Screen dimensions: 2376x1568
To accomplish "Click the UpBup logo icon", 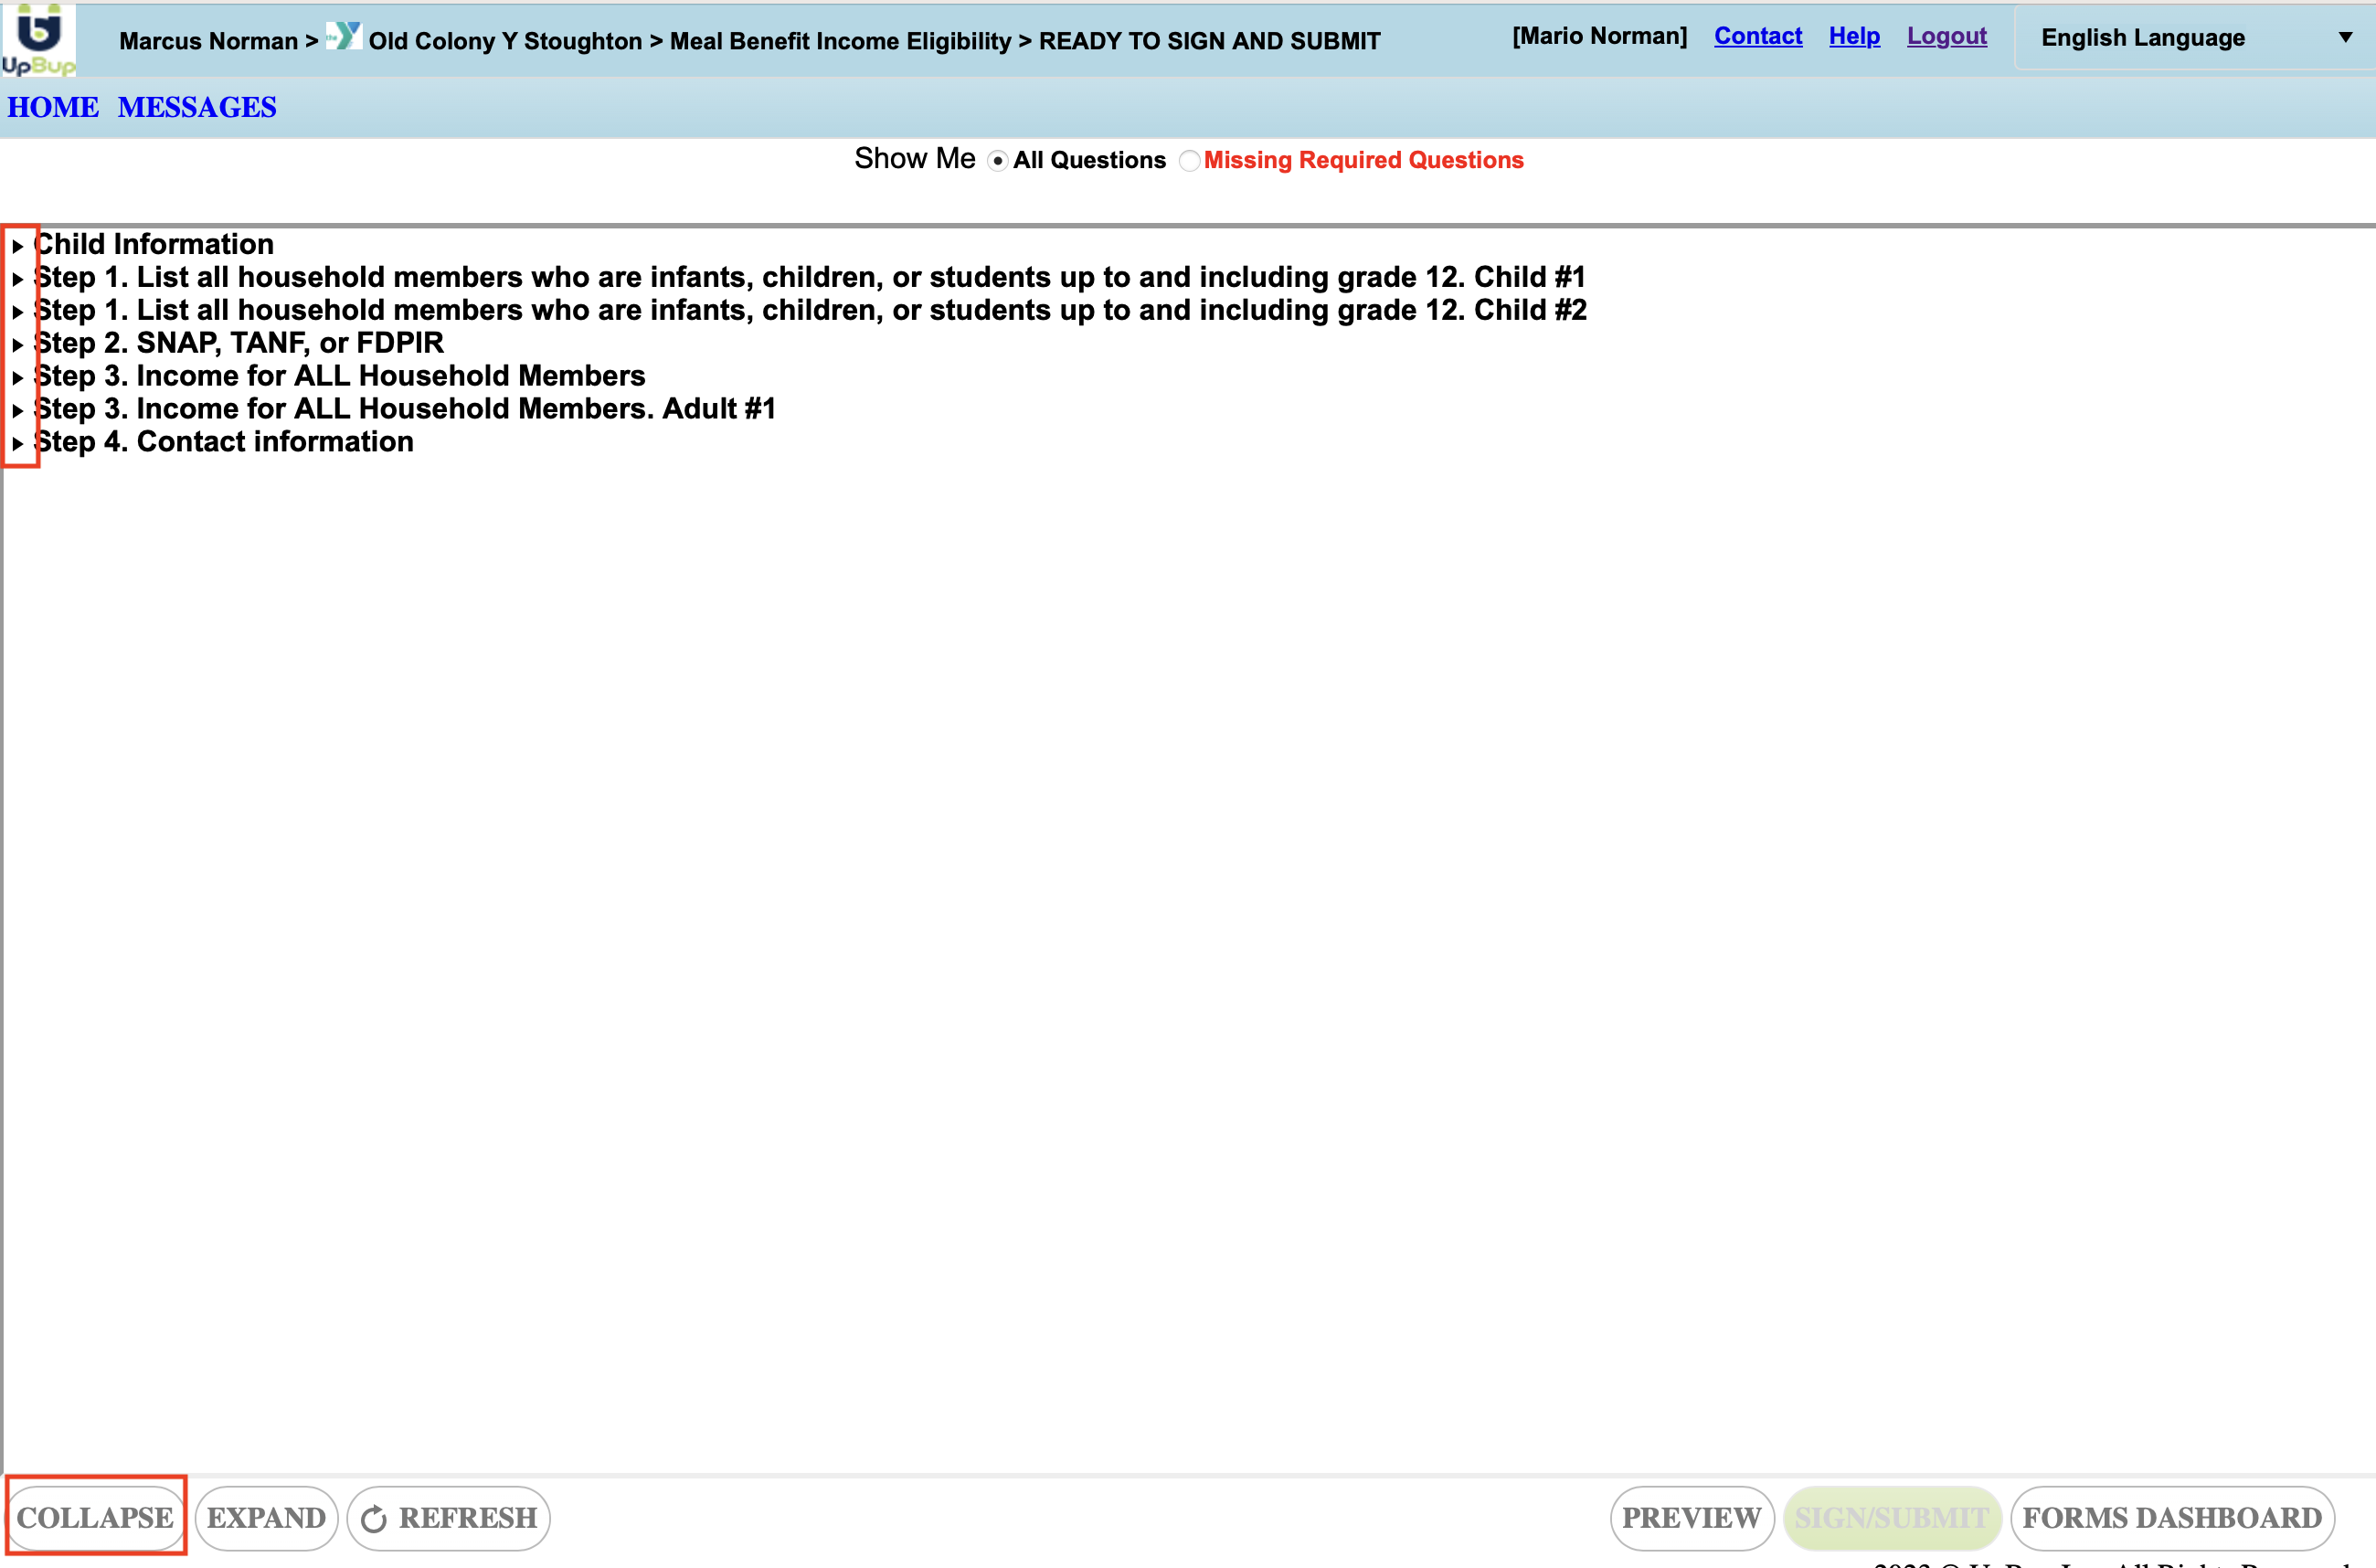I will [x=38, y=40].
